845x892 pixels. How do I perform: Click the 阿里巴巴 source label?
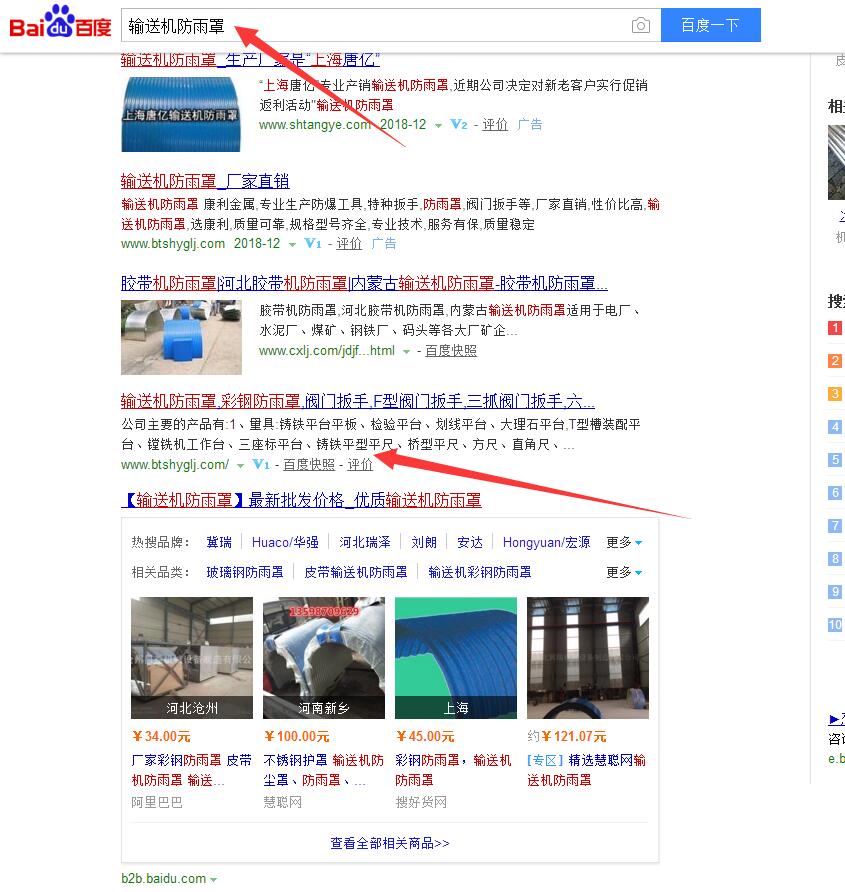(157, 803)
